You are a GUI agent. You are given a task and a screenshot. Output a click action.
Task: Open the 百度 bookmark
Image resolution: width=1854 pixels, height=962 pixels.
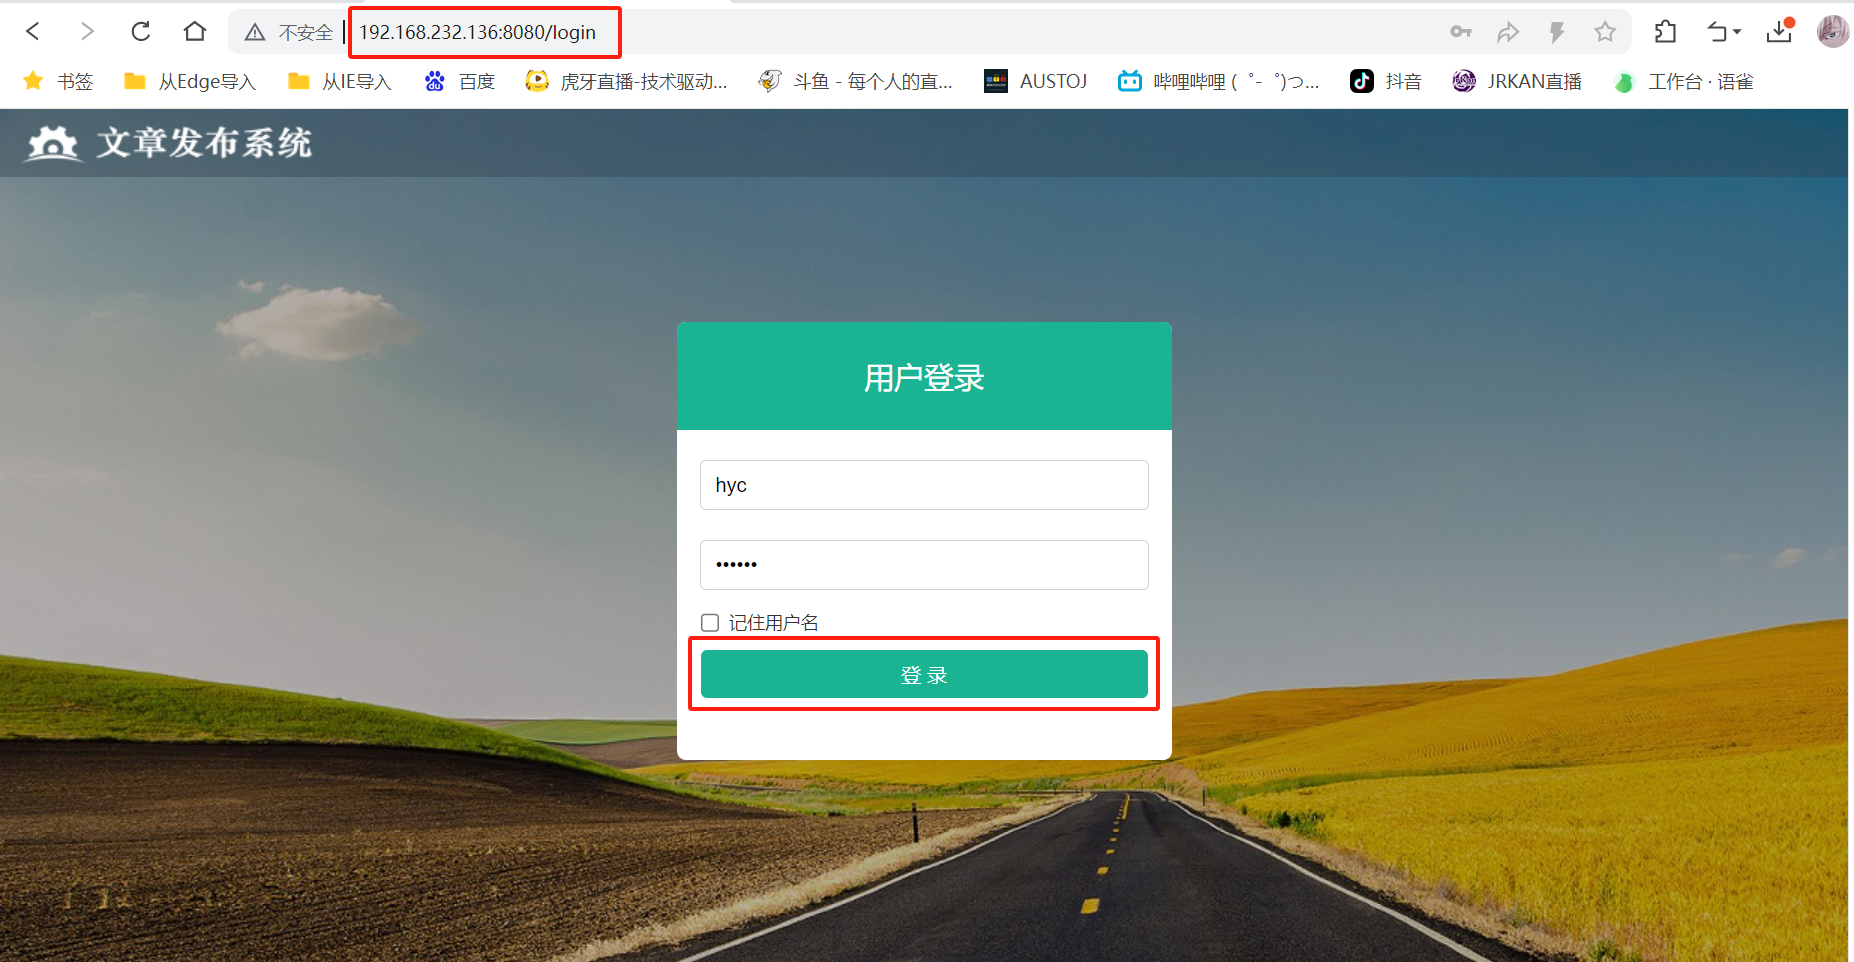[460, 81]
